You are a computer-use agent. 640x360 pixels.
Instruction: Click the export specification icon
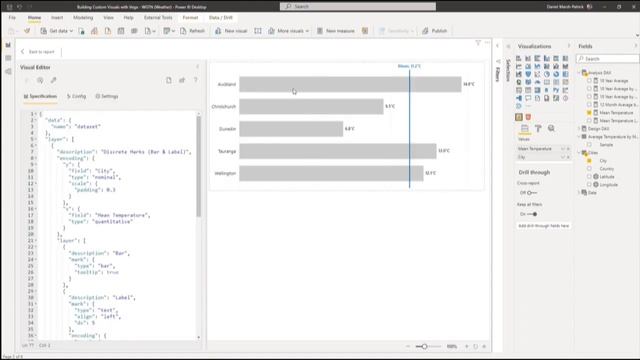click(x=182, y=80)
